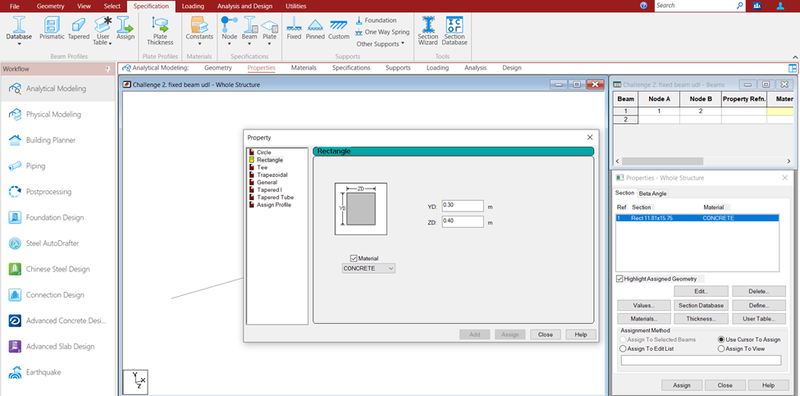
Task: Switch to the Beta Angle tab
Action: (x=653, y=193)
